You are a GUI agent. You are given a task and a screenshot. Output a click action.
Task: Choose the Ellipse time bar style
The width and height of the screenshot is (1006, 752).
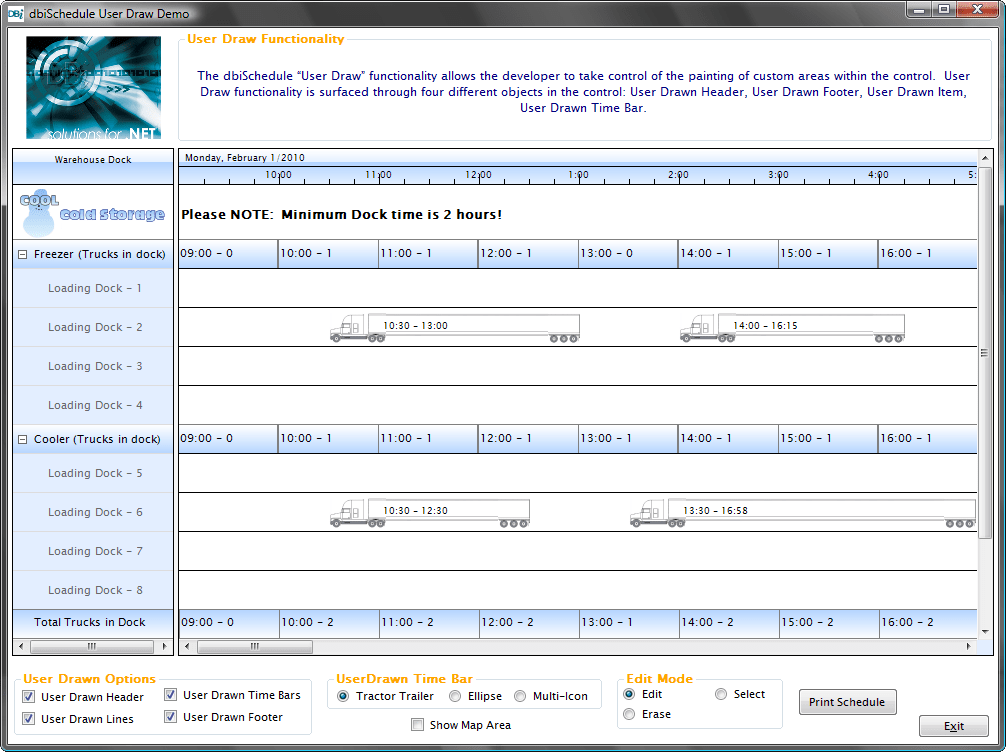point(455,696)
